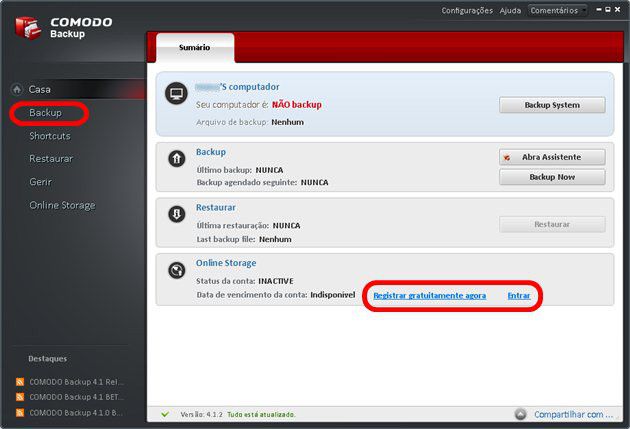Minimize the COMODO Backup window

point(599,9)
